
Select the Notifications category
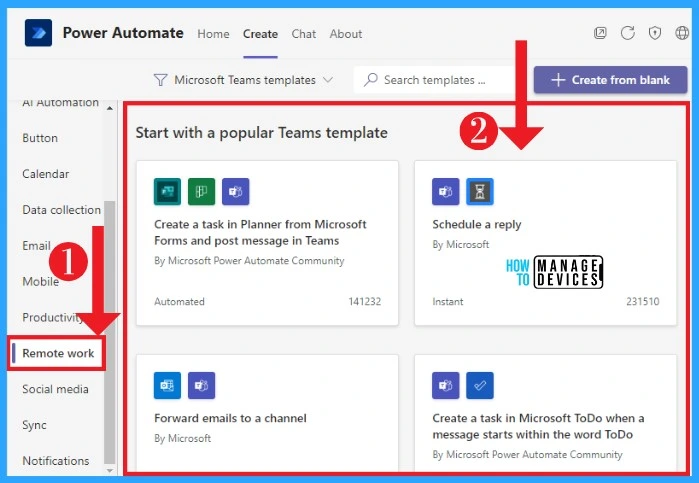(x=56, y=461)
